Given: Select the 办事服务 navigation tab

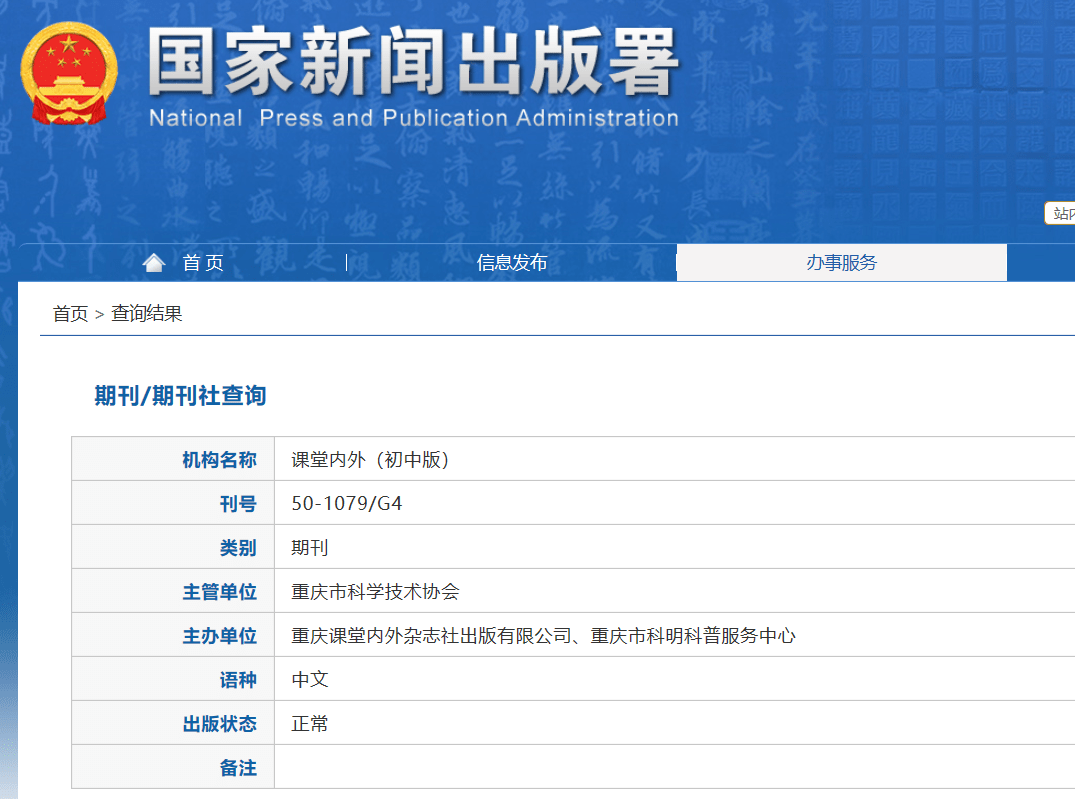Looking at the screenshot, I should 841,263.
